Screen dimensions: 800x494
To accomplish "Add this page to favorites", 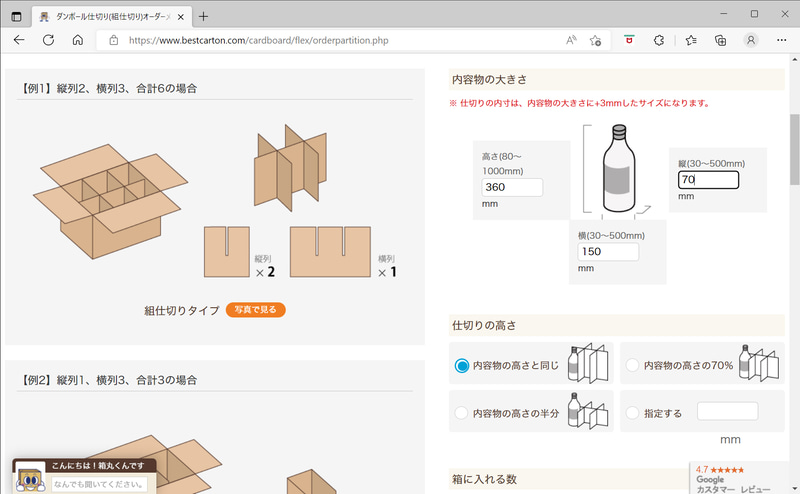I will (596, 41).
